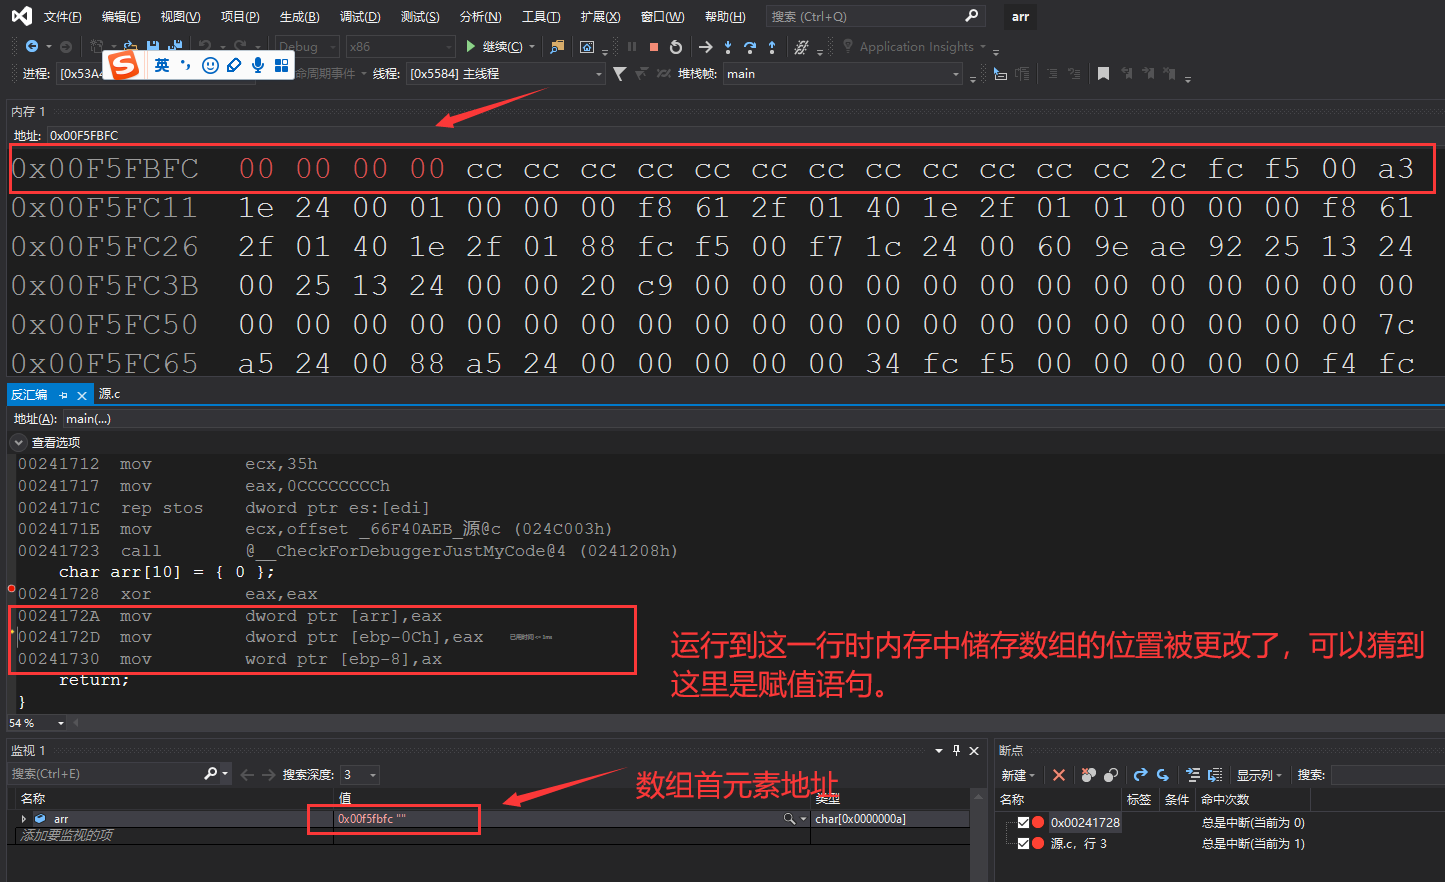Viewport: 1445px width, 882px height.
Task: Open the Watch panel window options arrow
Action: (939, 750)
